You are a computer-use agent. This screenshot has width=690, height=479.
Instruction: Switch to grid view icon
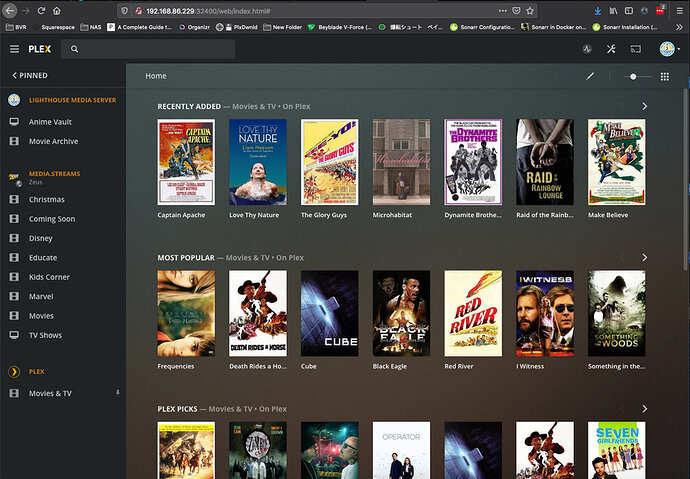click(x=665, y=77)
